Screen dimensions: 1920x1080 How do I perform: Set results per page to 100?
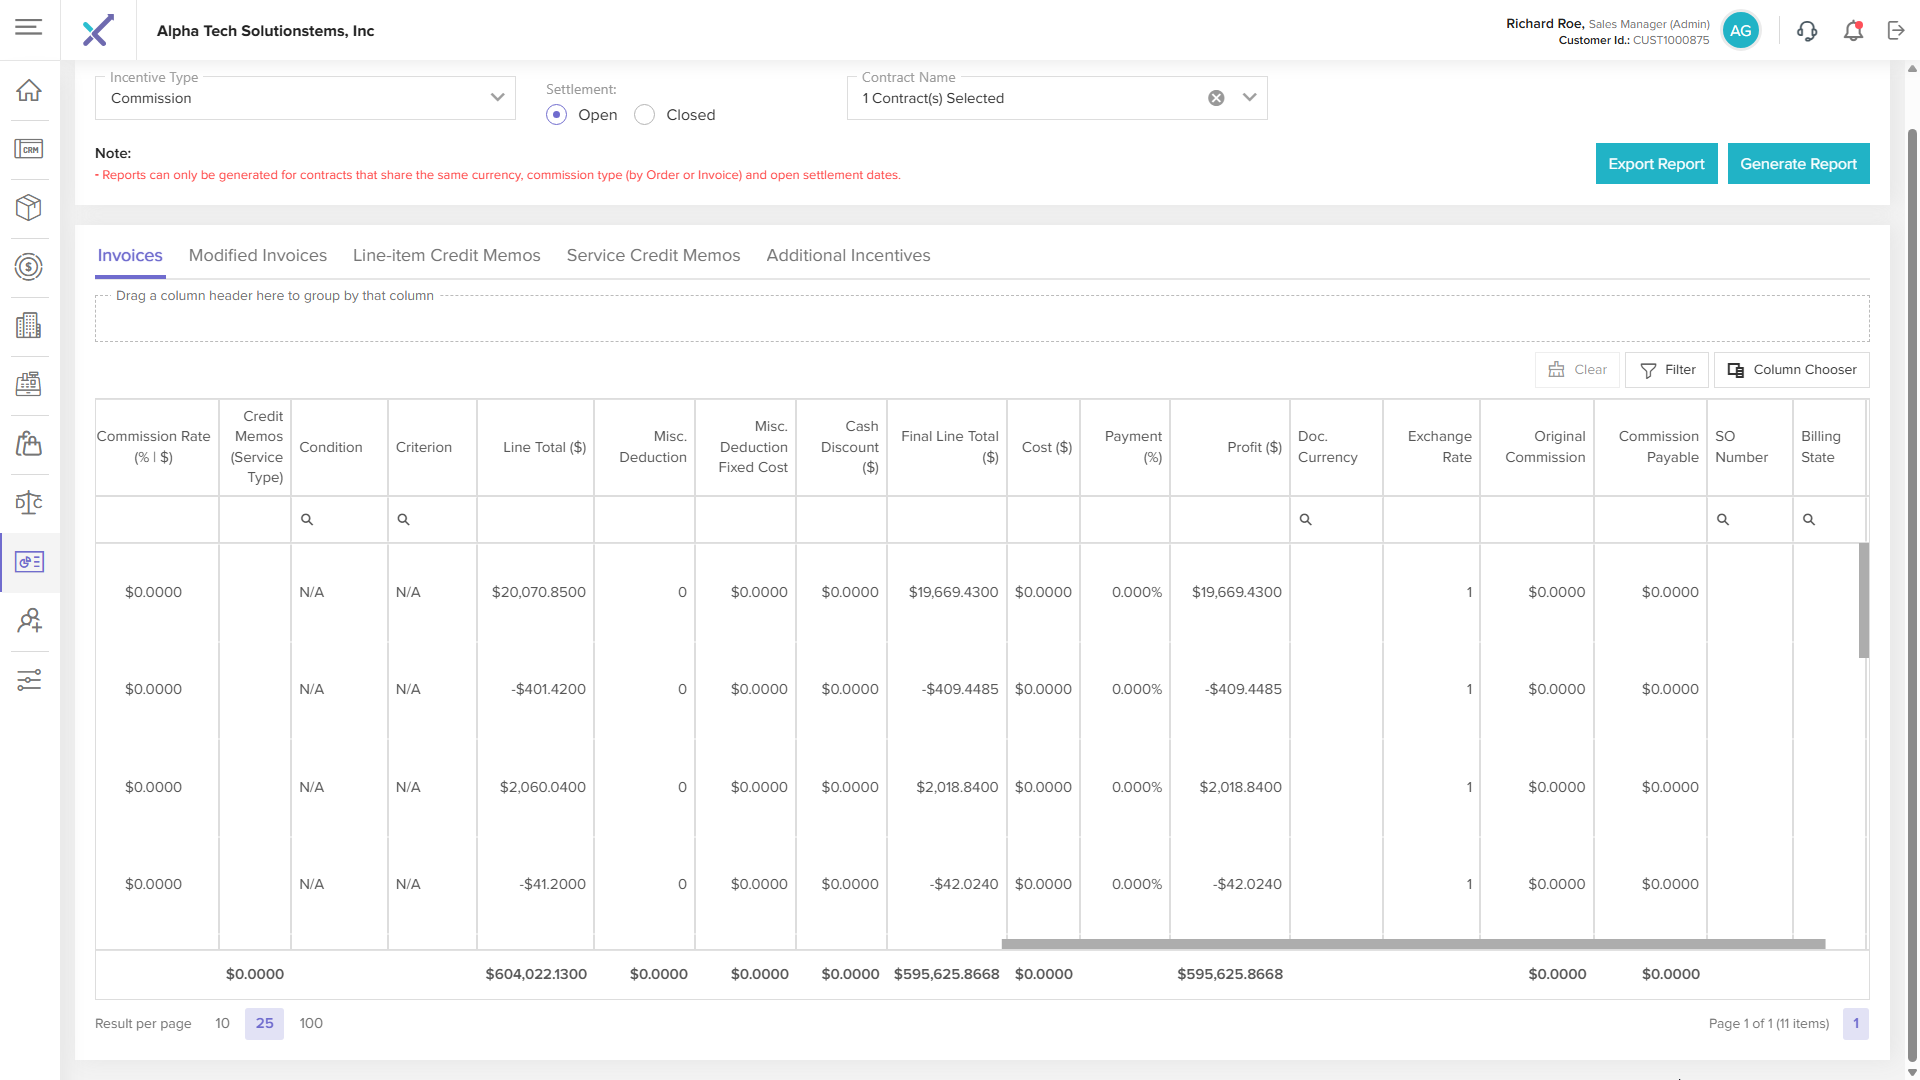coord(311,1023)
